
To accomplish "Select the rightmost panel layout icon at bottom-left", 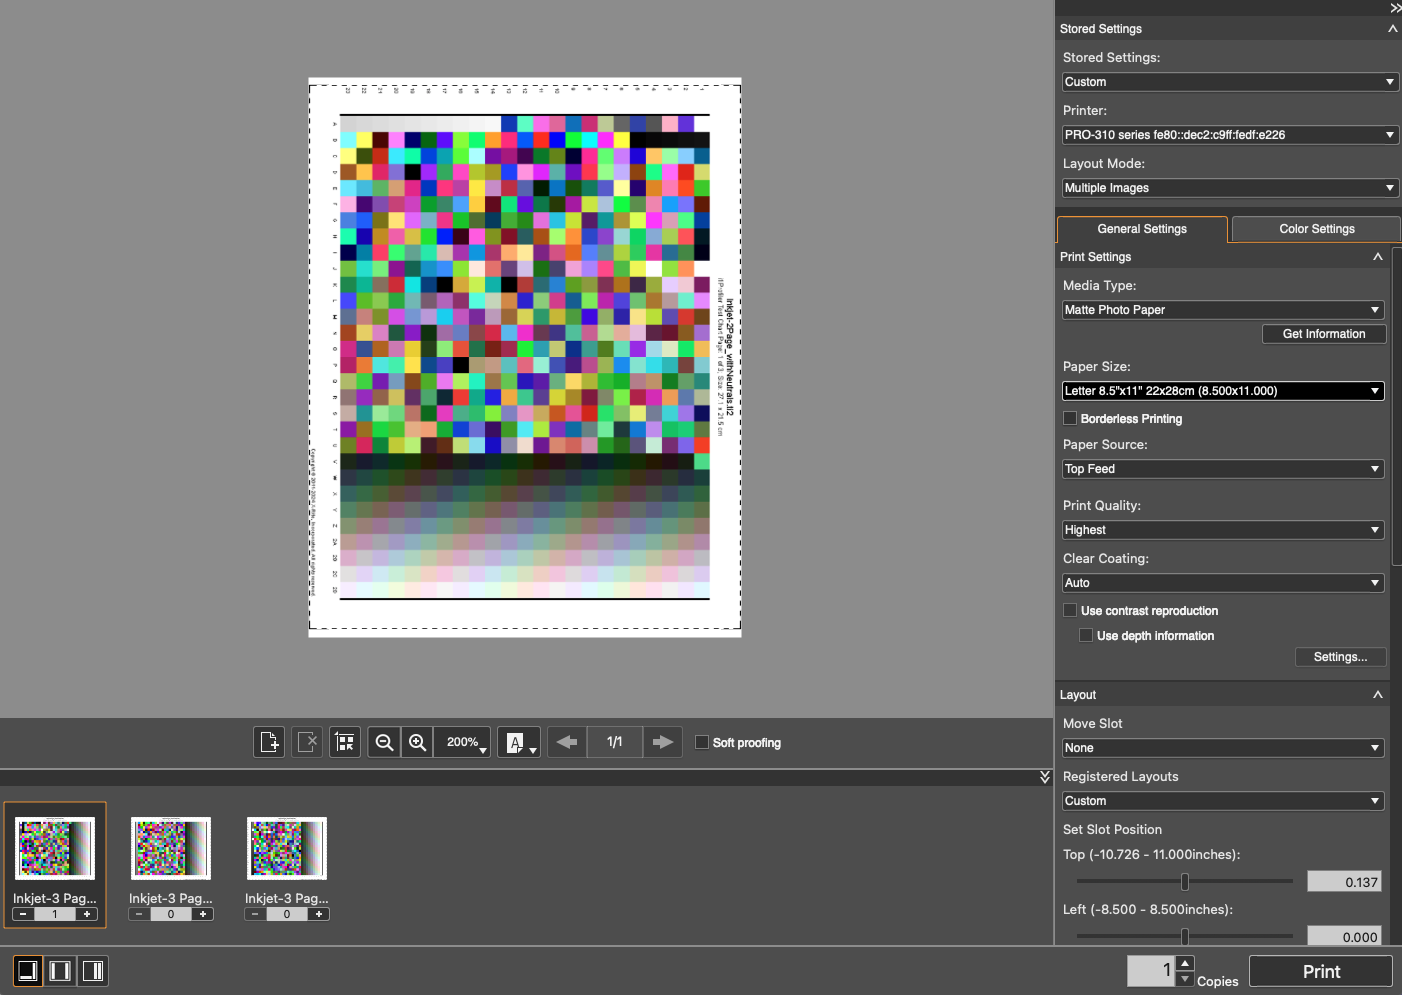I will coord(93,971).
